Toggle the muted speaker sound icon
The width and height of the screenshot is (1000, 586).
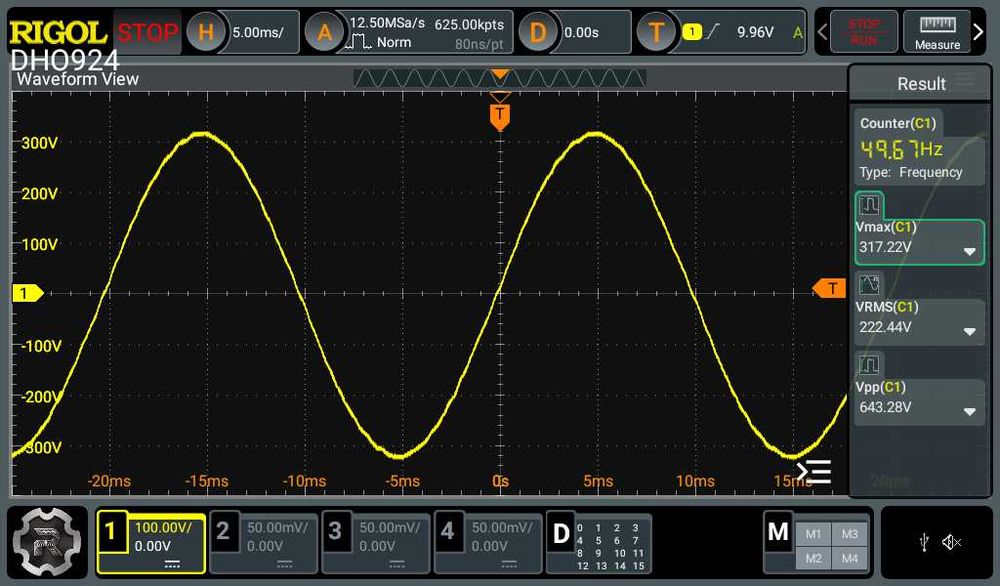pos(952,543)
